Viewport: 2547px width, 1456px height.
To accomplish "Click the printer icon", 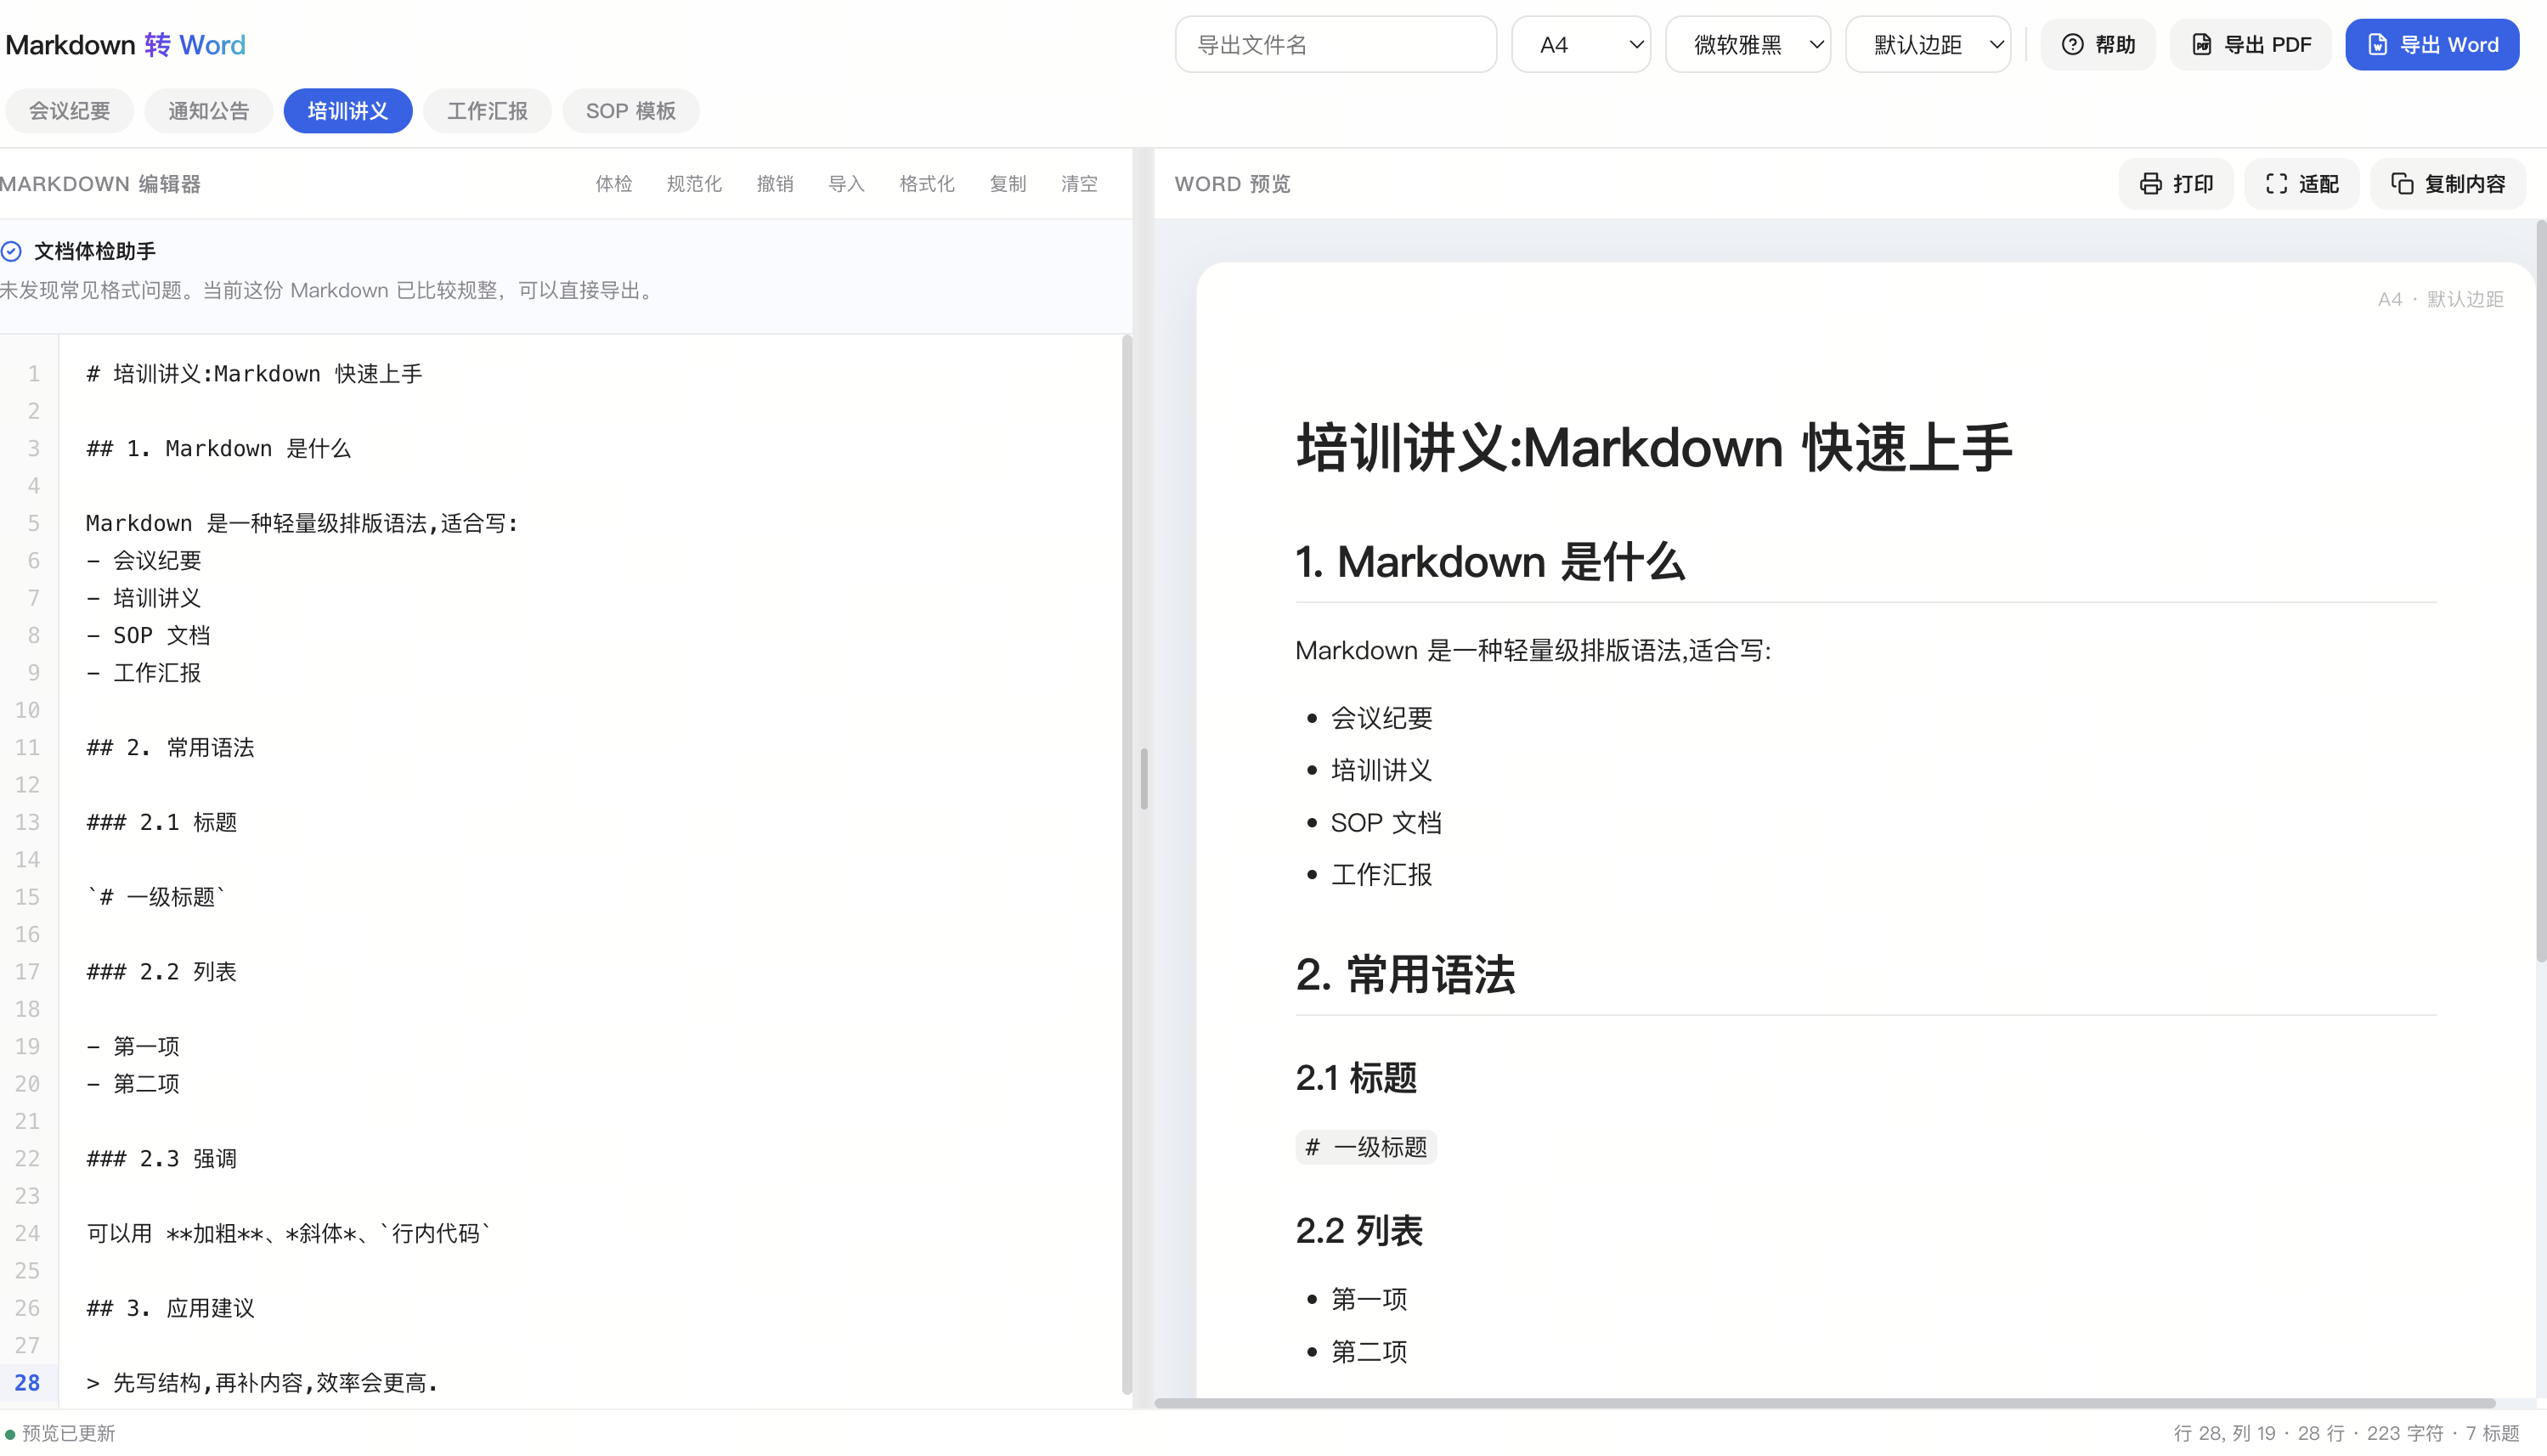I will coord(2150,184).
